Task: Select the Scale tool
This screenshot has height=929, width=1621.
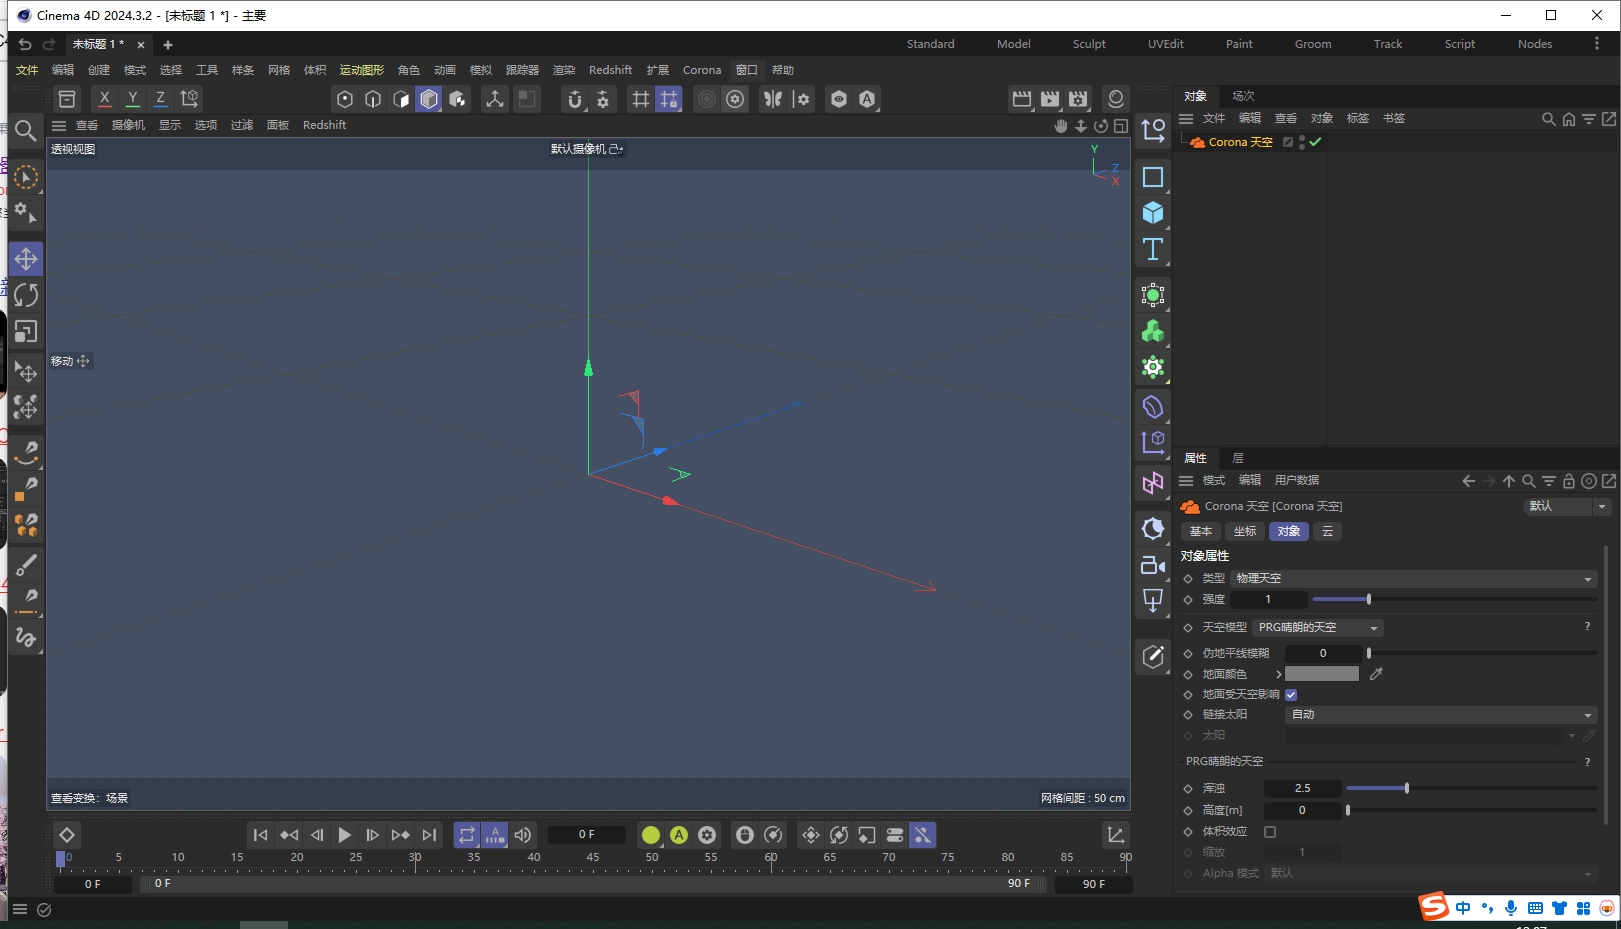Action: [26, 331]
